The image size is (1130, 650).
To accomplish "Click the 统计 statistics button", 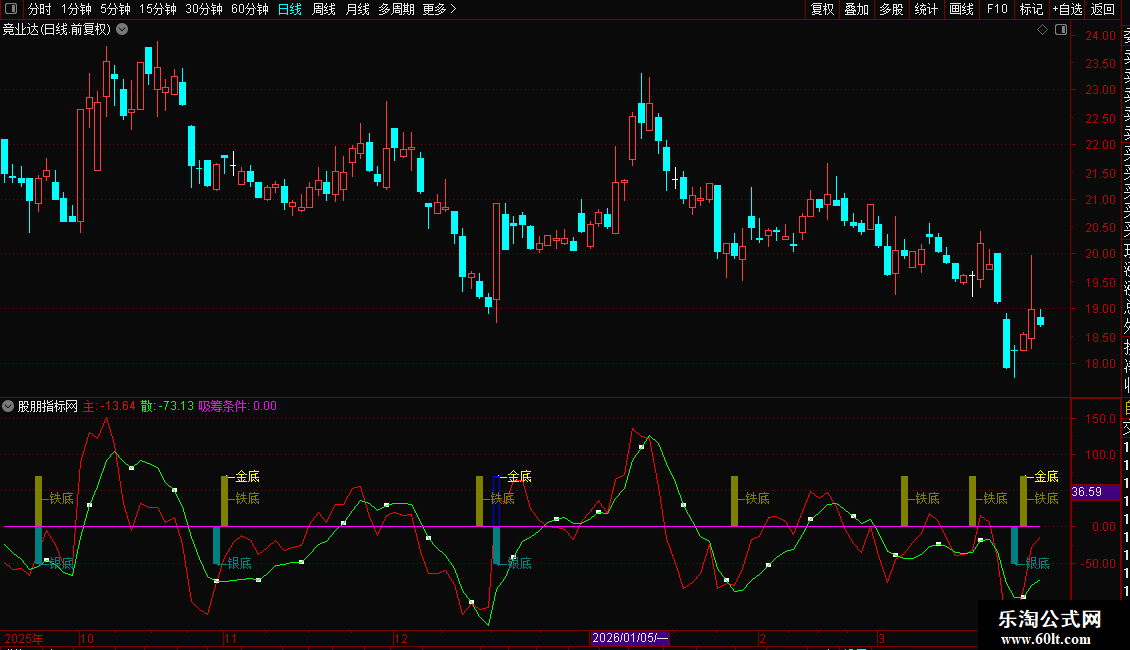I will (926, 9).
